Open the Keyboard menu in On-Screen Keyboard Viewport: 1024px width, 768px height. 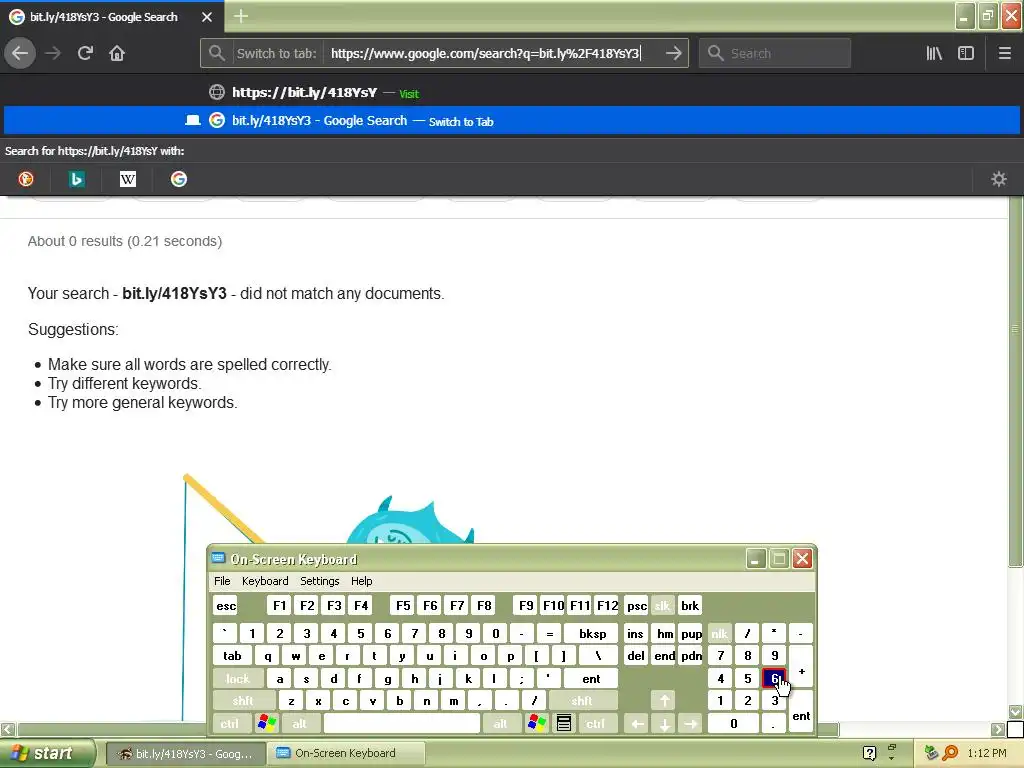(265, 581)
